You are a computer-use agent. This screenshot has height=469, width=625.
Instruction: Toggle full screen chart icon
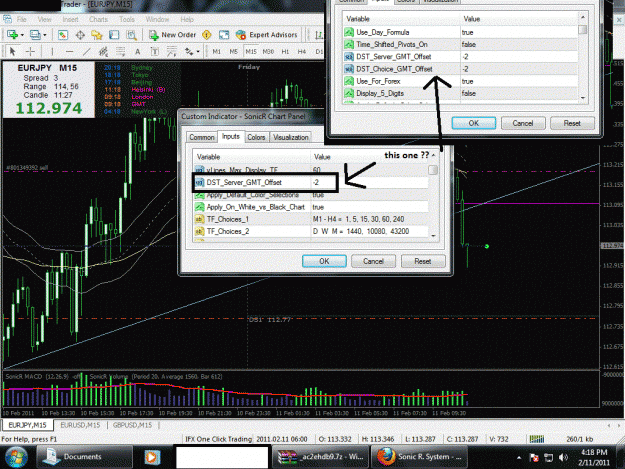tap(224, 35)
